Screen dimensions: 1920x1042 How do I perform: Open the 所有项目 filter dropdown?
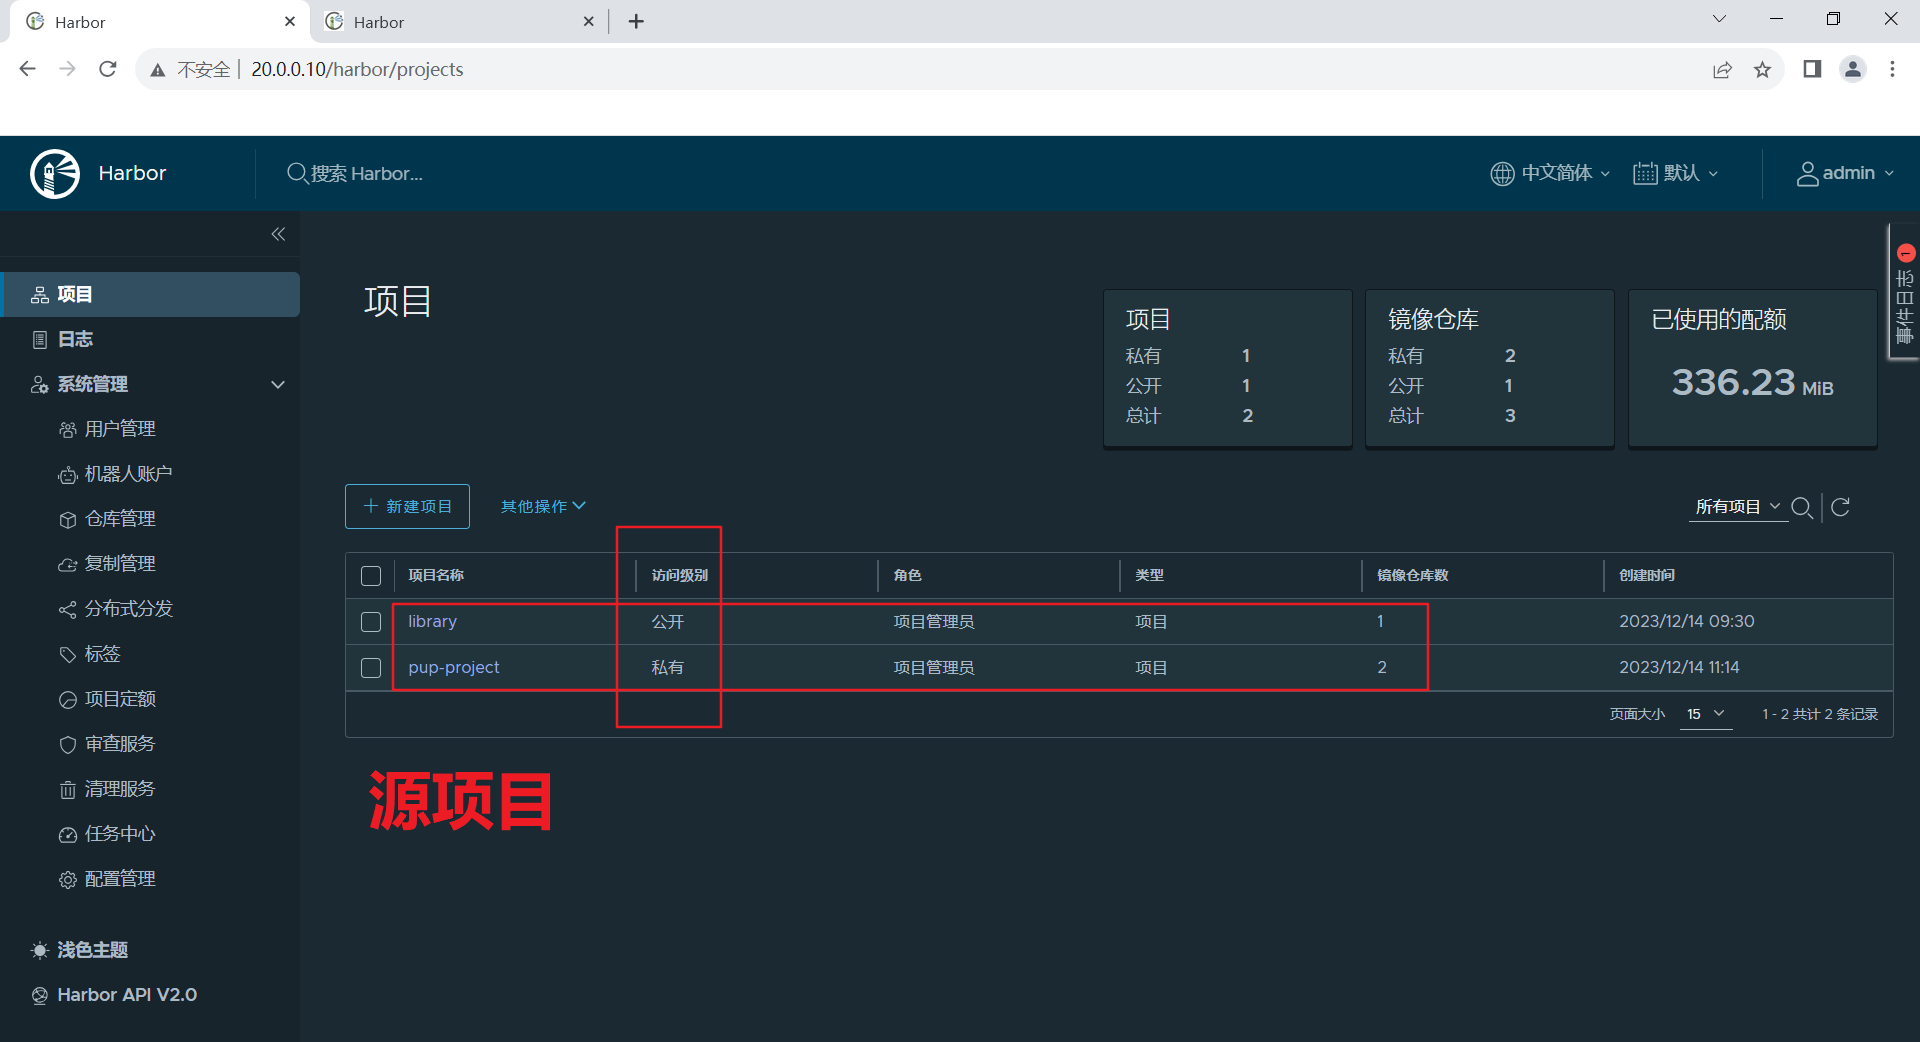pyautogui.click(x=1738, y=507)
